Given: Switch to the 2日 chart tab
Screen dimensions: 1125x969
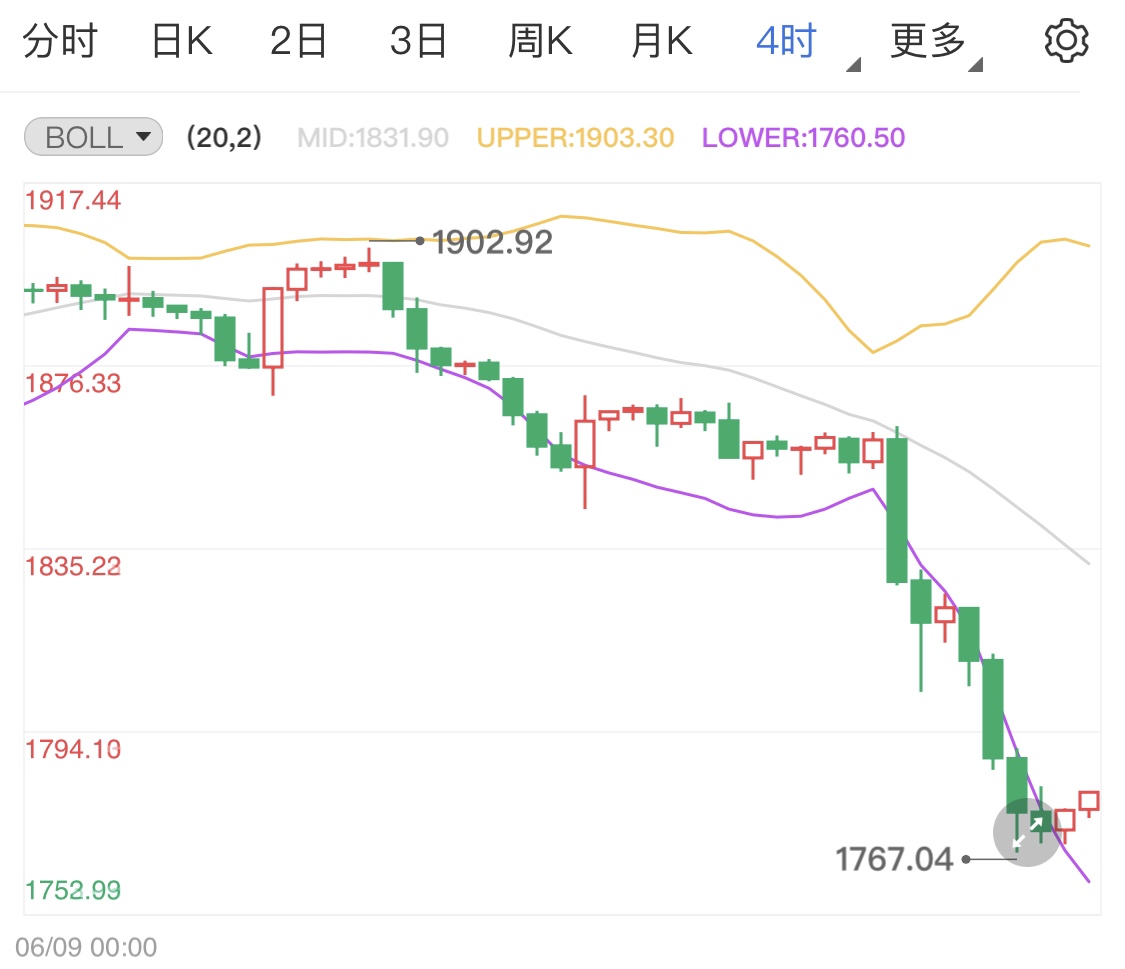Looking at the screenshot, I should pyautogui.click(x=298, y=41).
